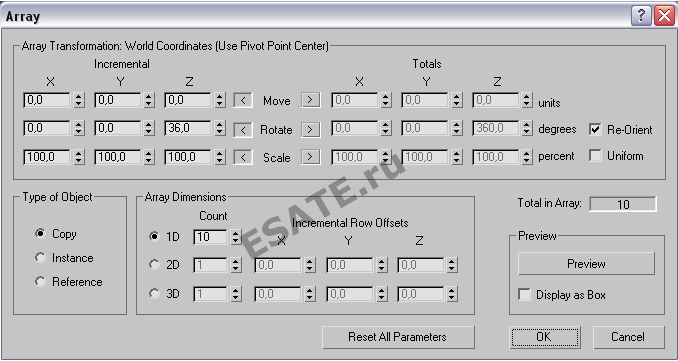Click the 2D row offset X spinner
The height and width of the screenshot is (361, 678).
(x=310, y=265)
